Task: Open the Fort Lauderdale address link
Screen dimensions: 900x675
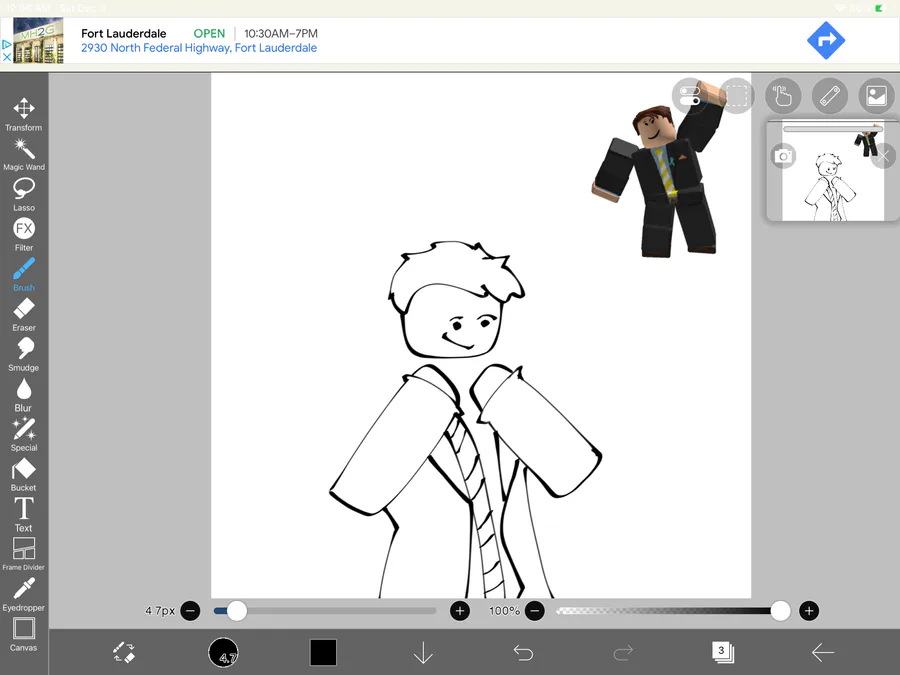Action: point(199,48)
